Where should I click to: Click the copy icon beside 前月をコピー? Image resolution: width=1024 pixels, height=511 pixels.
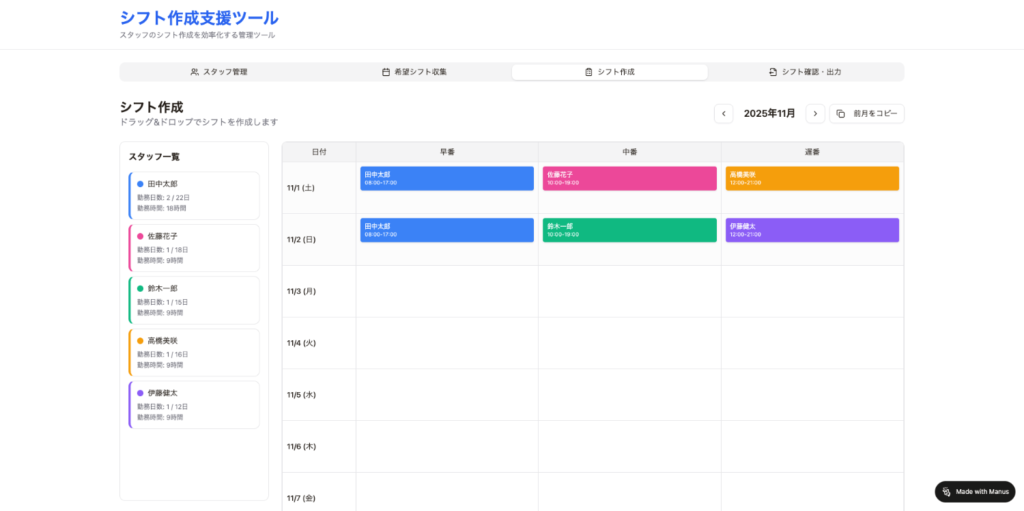[x=841, y=114]
